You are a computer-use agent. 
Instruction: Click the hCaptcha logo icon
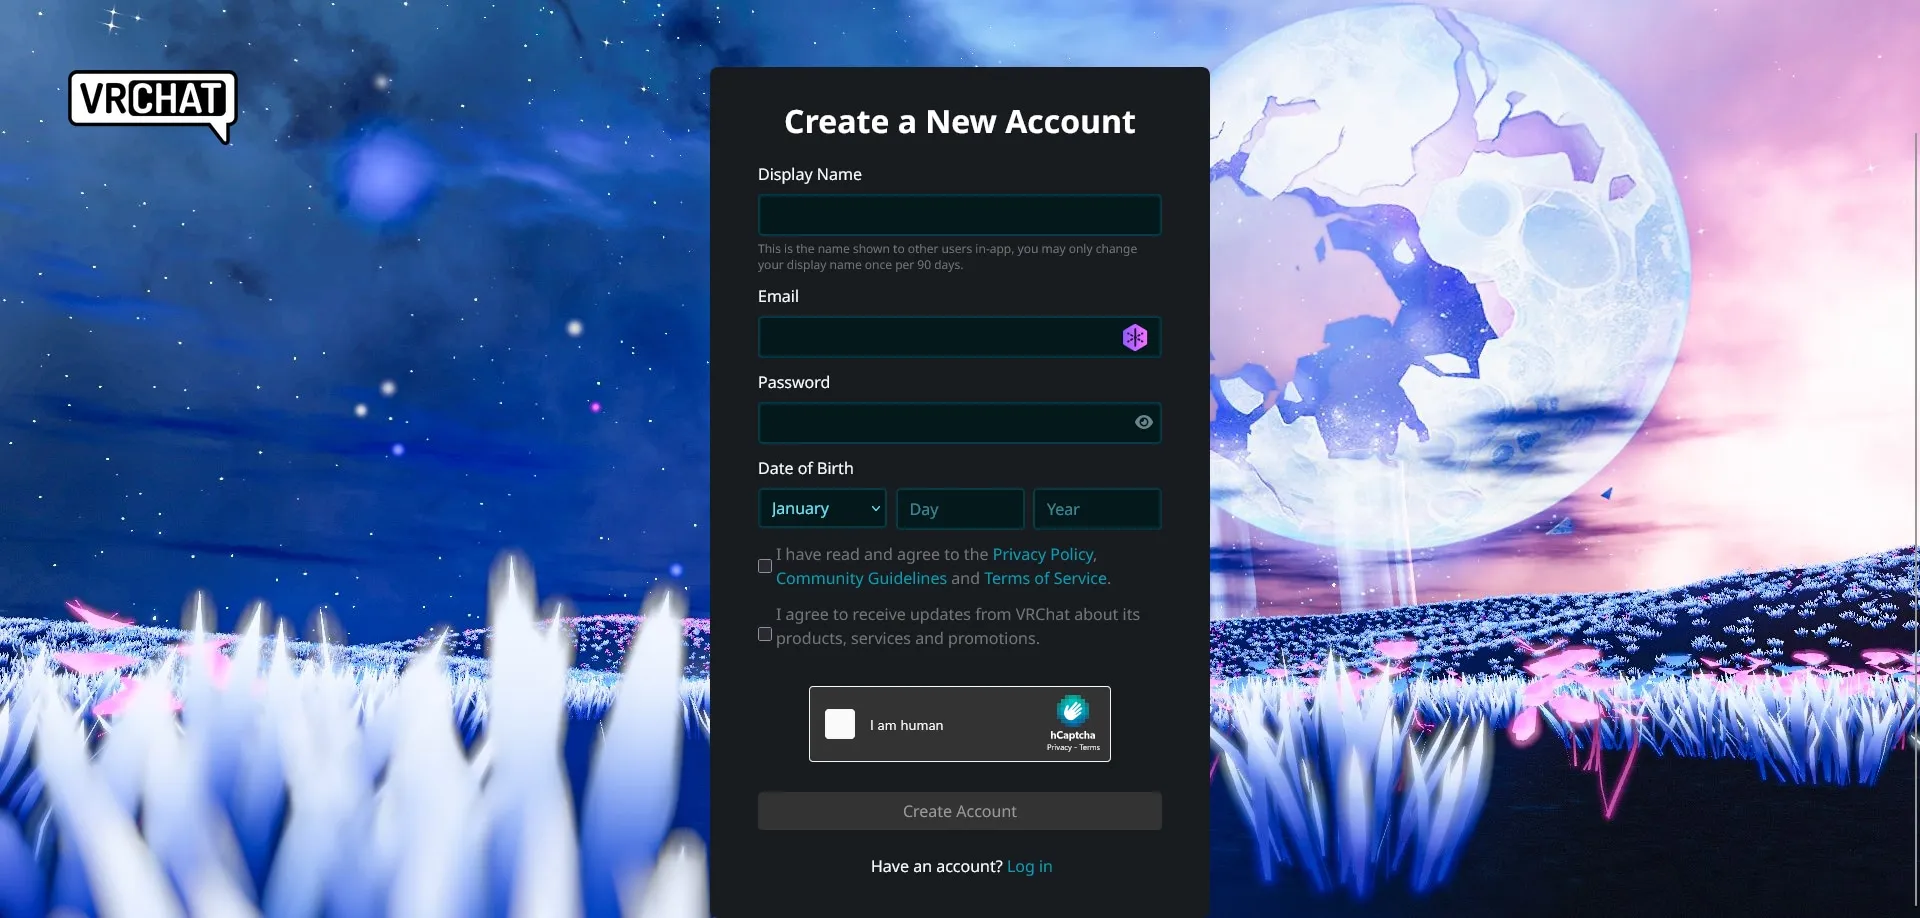click(x=1072, y=710)
